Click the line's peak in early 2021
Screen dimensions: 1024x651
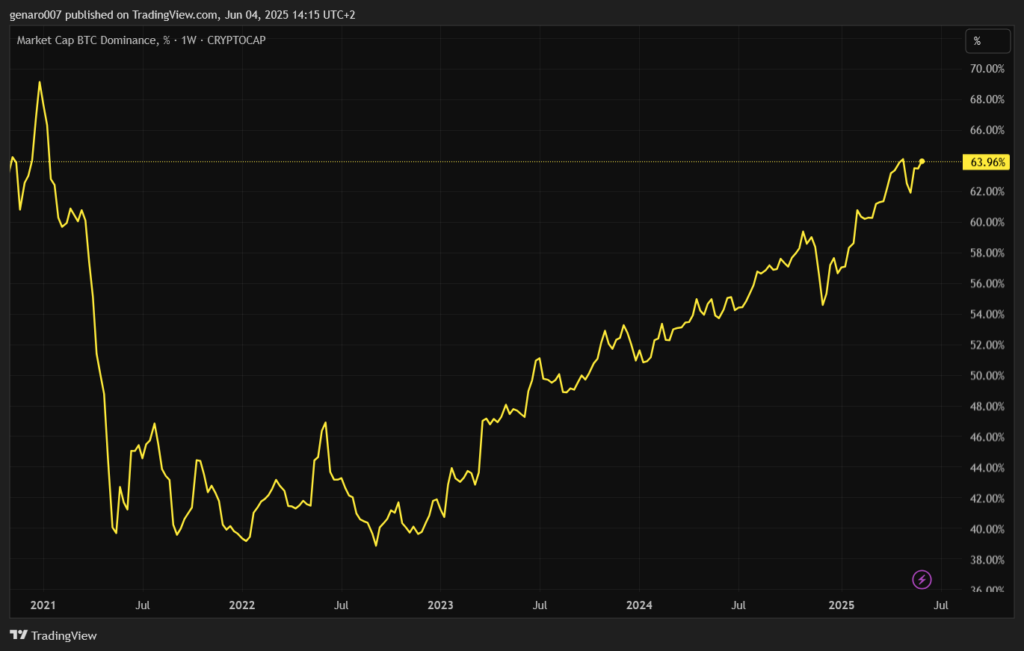[x=39, y=82]
